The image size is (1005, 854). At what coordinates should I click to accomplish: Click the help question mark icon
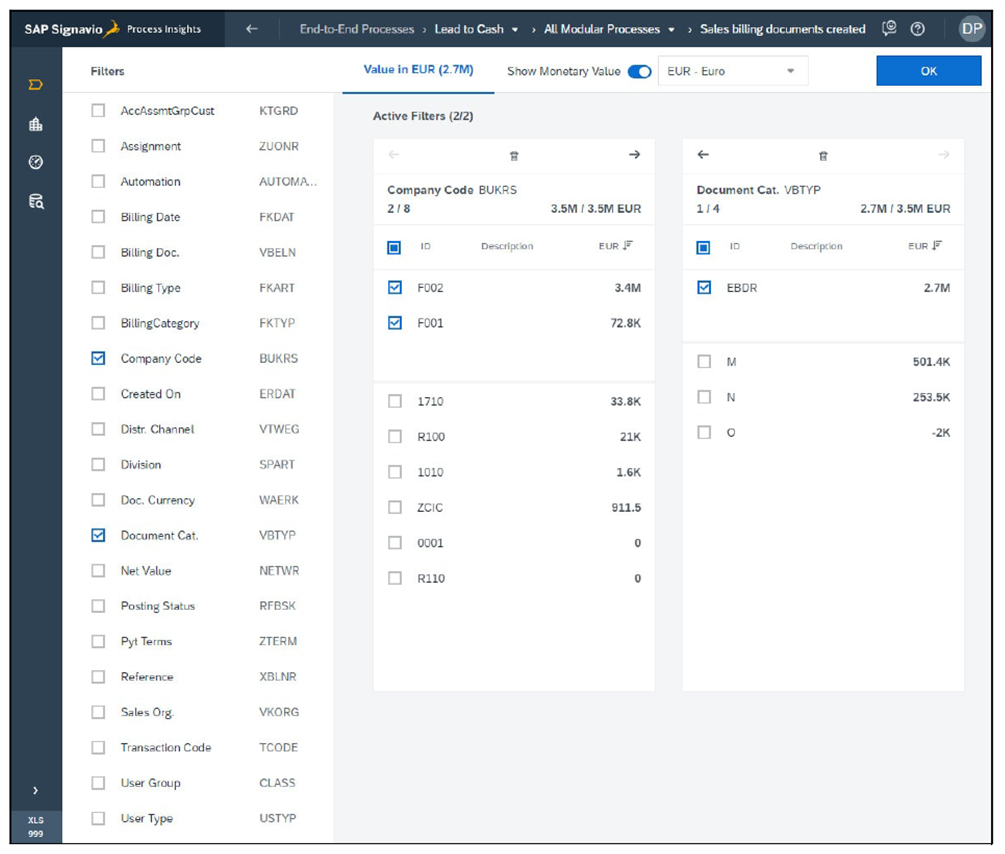[x=918, y=28]
